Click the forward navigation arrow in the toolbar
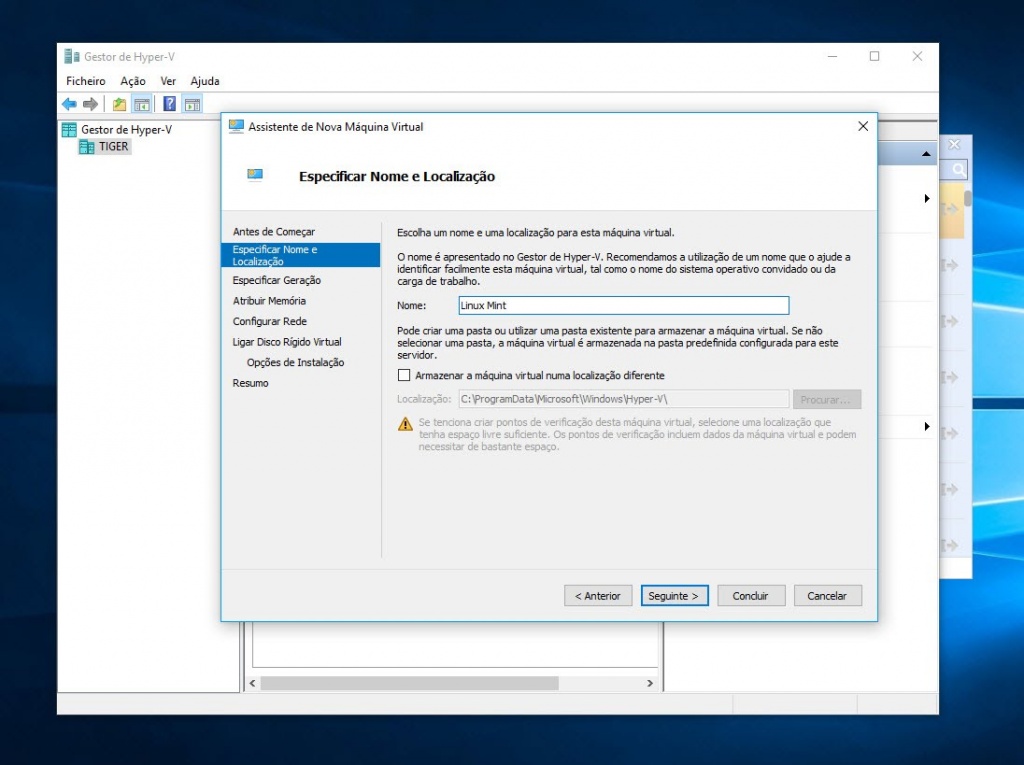The height and width of the screenshot is (765, 1024). 89,104
